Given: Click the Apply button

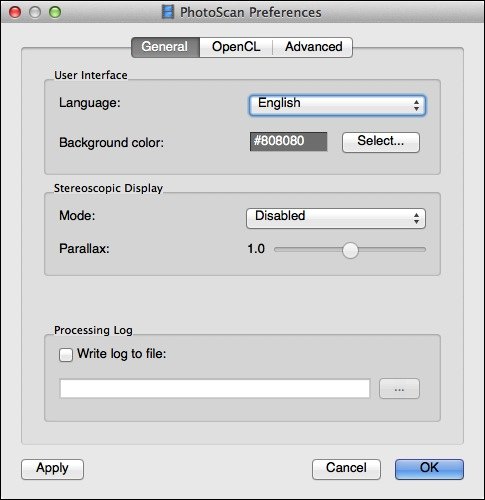Looking at the screenshot, I should (x=52, y=469).
